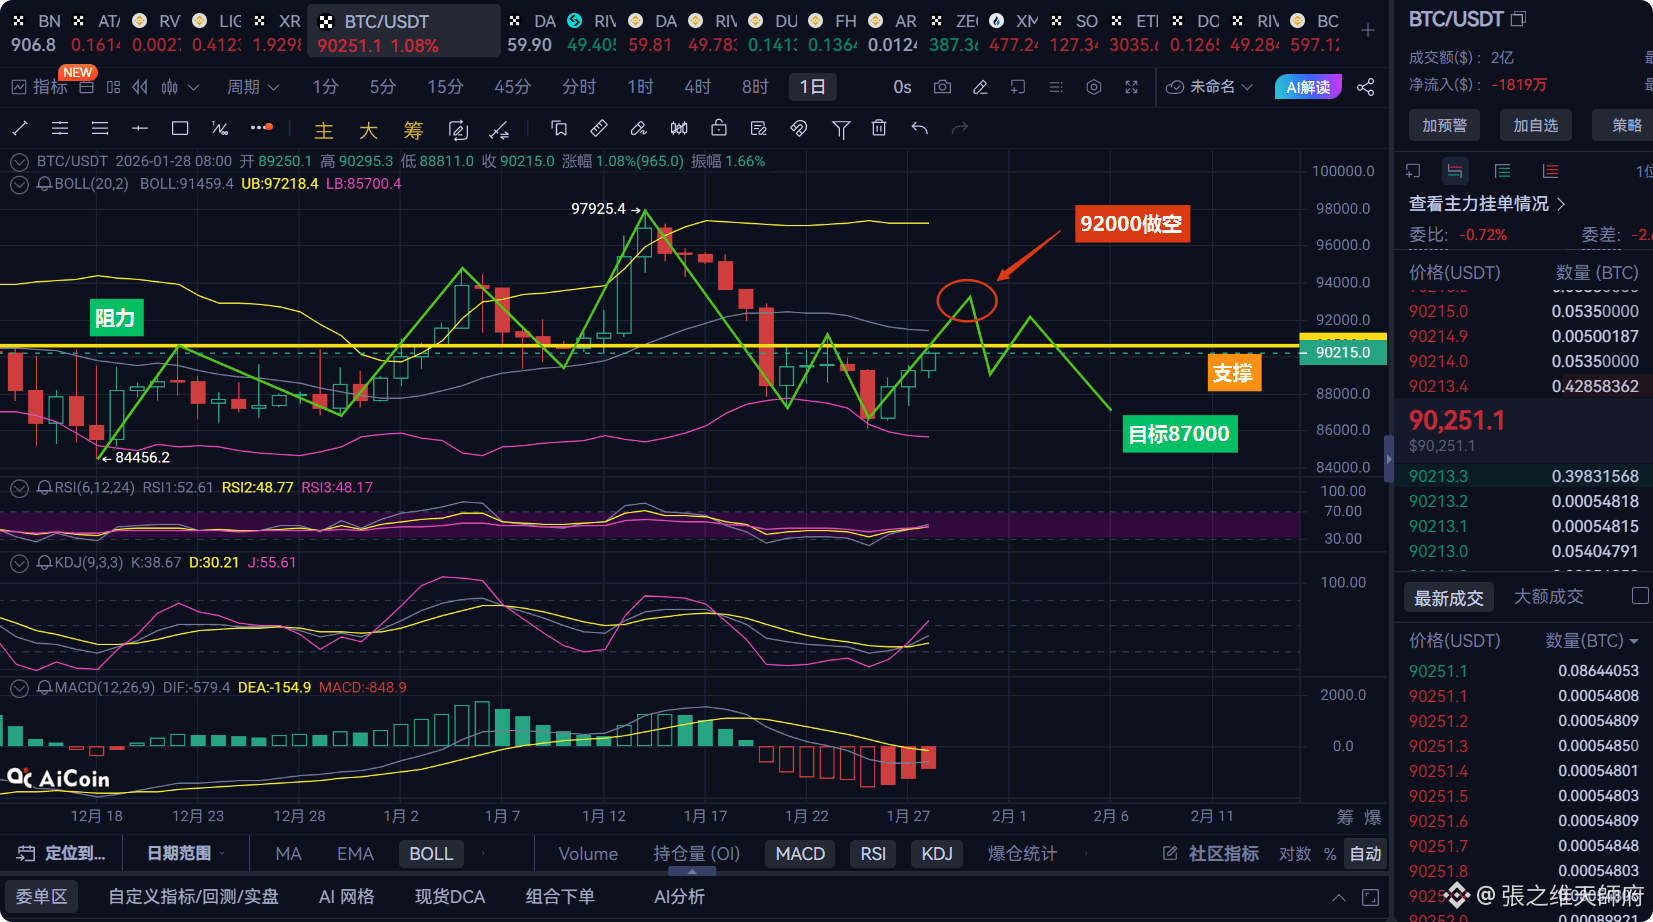Select the rectangle drawing tool
Viewport: 1653px width, 922px height.
point(180,128)
